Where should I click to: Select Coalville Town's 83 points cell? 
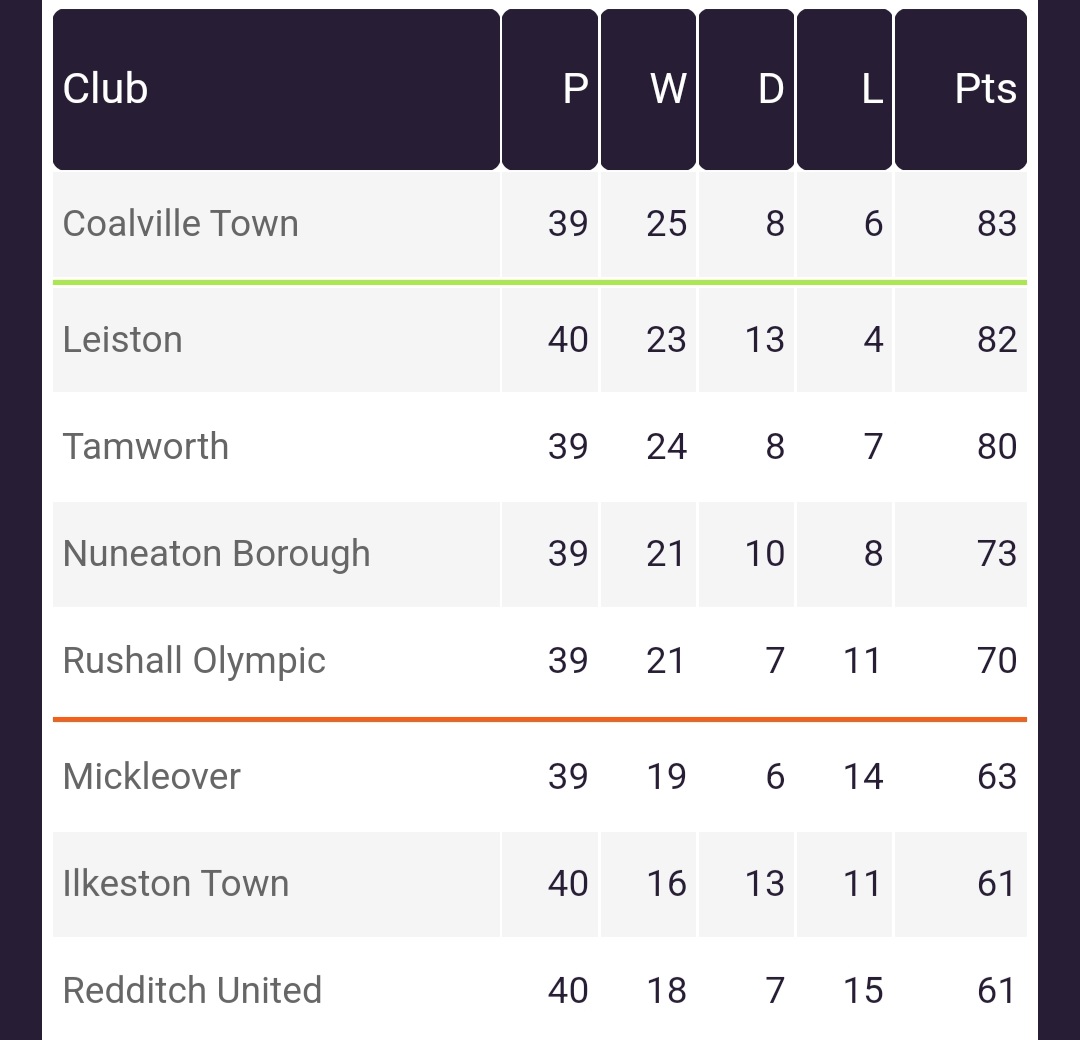tap(961, 225)
